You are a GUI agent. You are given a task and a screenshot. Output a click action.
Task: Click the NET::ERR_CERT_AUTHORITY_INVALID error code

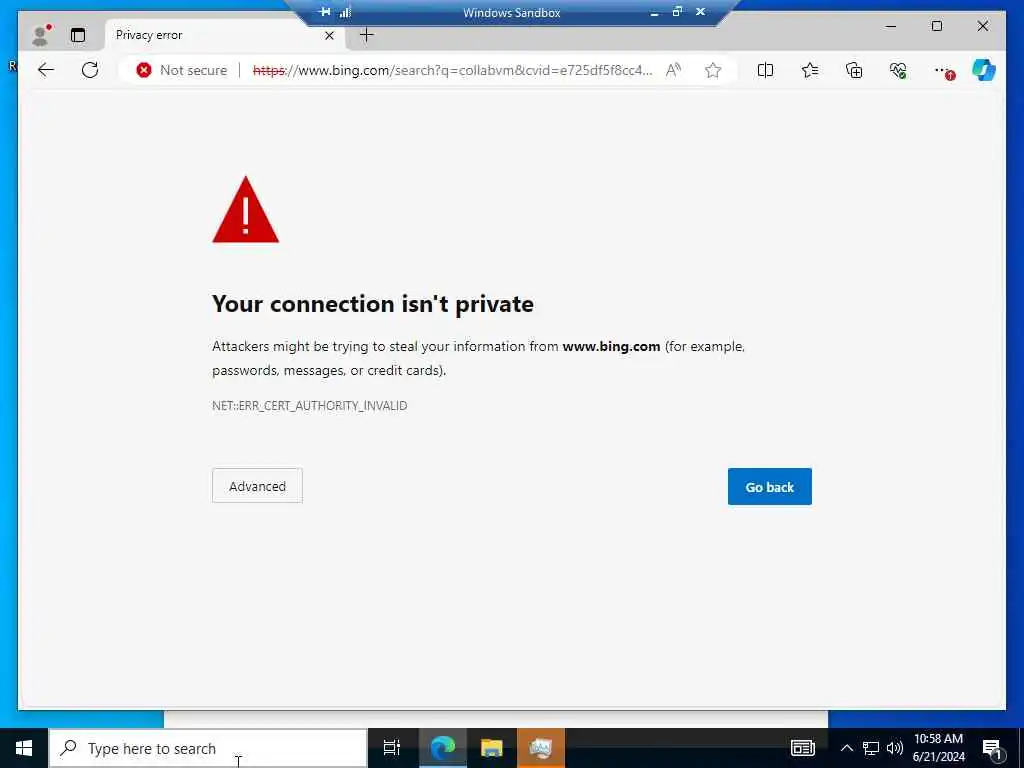[310, 406]
